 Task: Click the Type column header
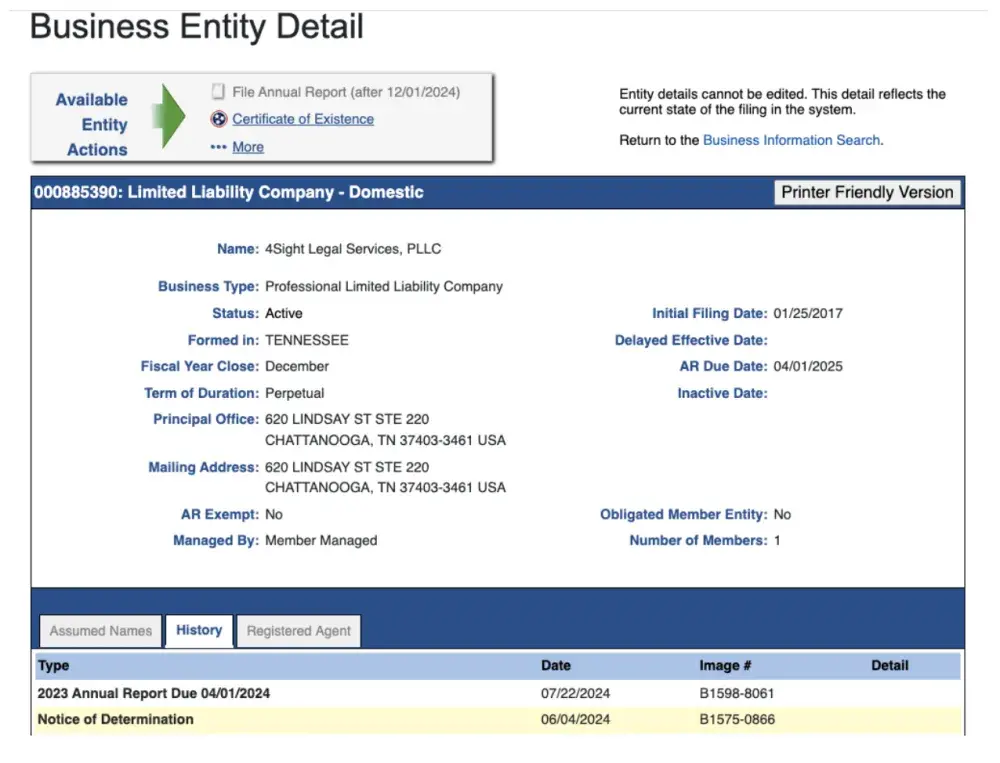(x=54, y=666)
